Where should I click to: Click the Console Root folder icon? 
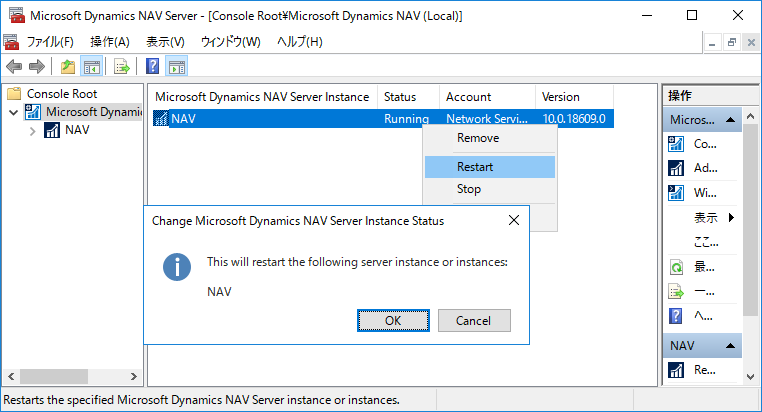(x=15, y=93)
